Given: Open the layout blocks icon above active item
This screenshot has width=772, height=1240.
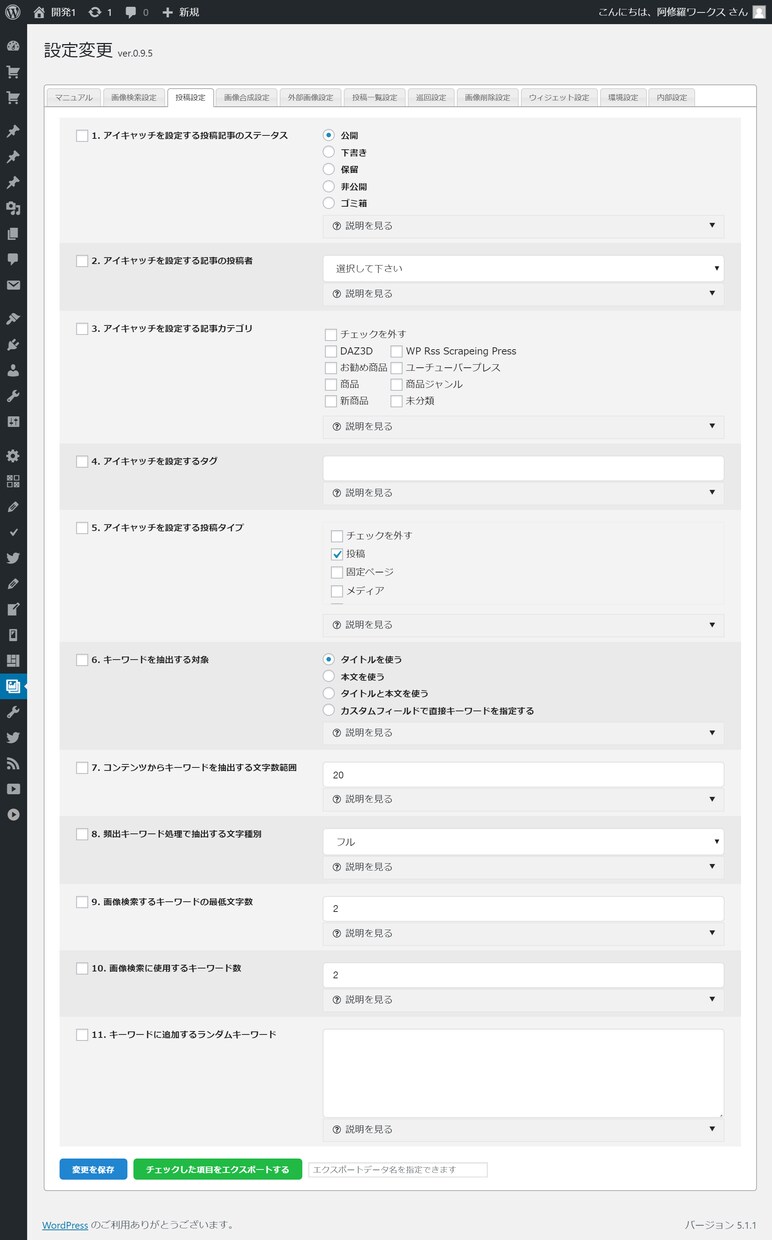Looking at the screenshot, I should click(x=13, y=661).
